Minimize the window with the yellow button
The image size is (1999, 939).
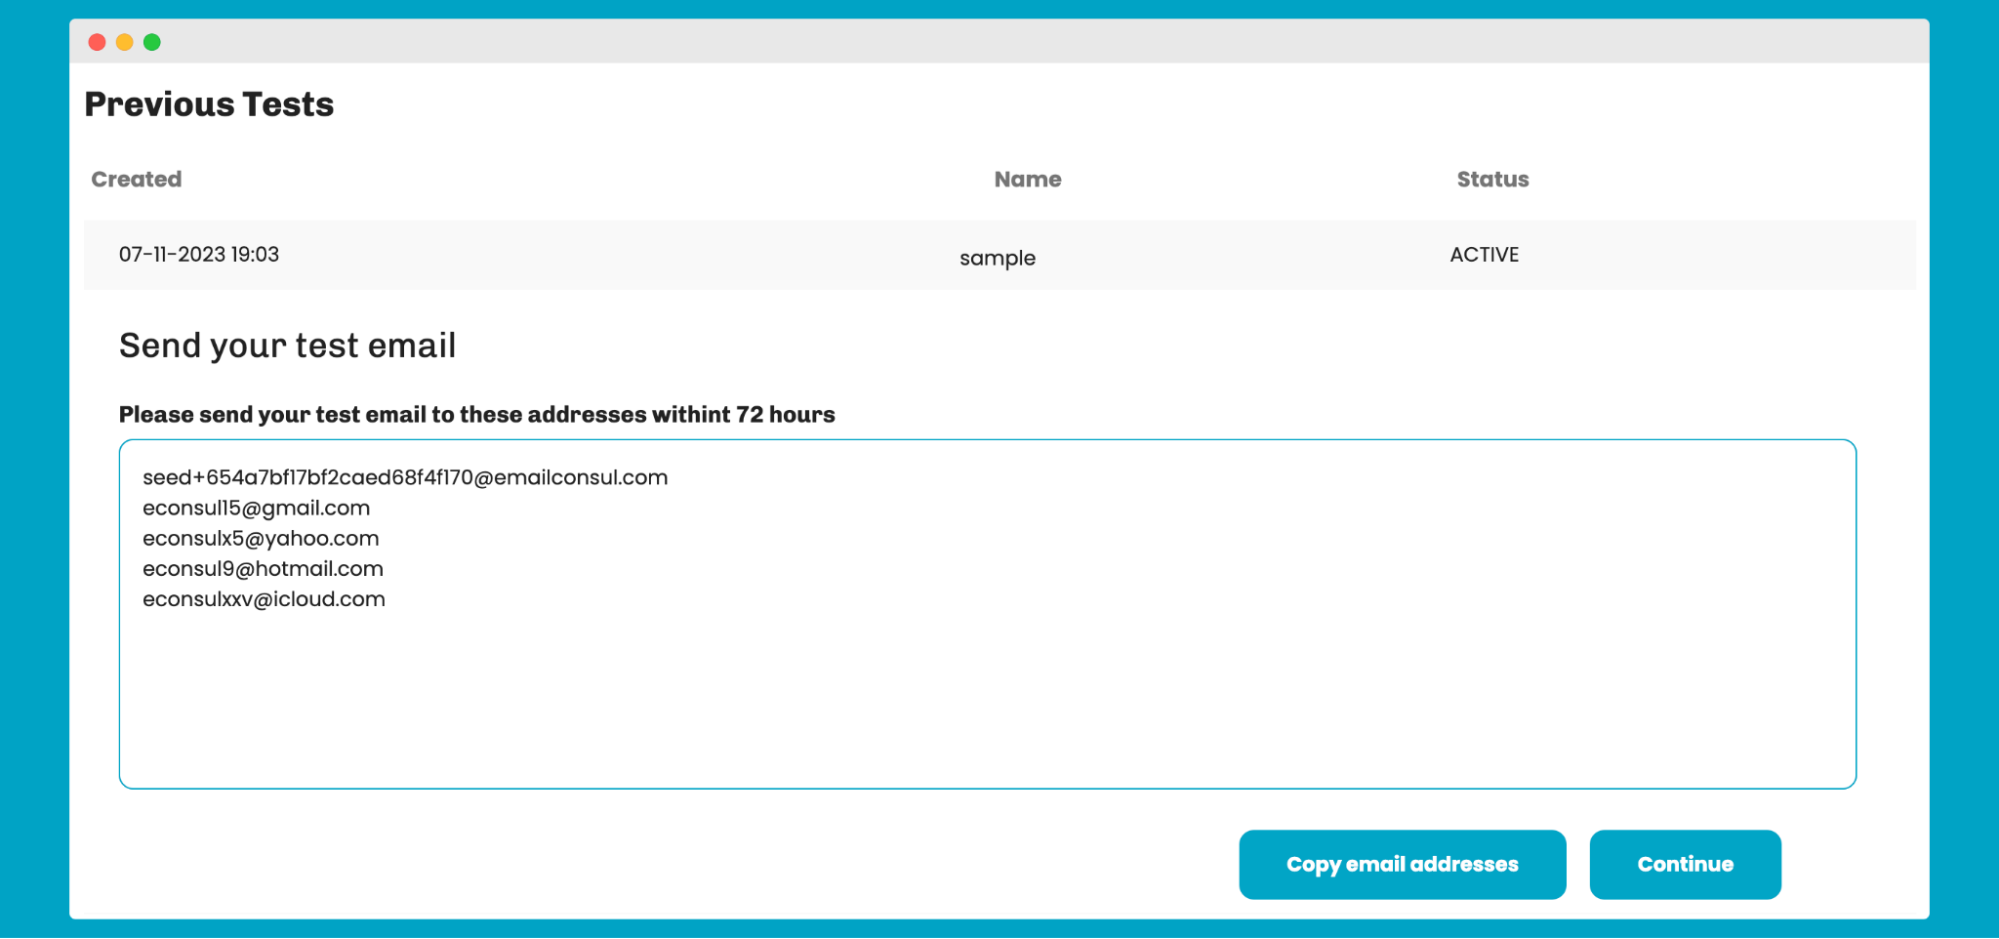coord(125,42)
